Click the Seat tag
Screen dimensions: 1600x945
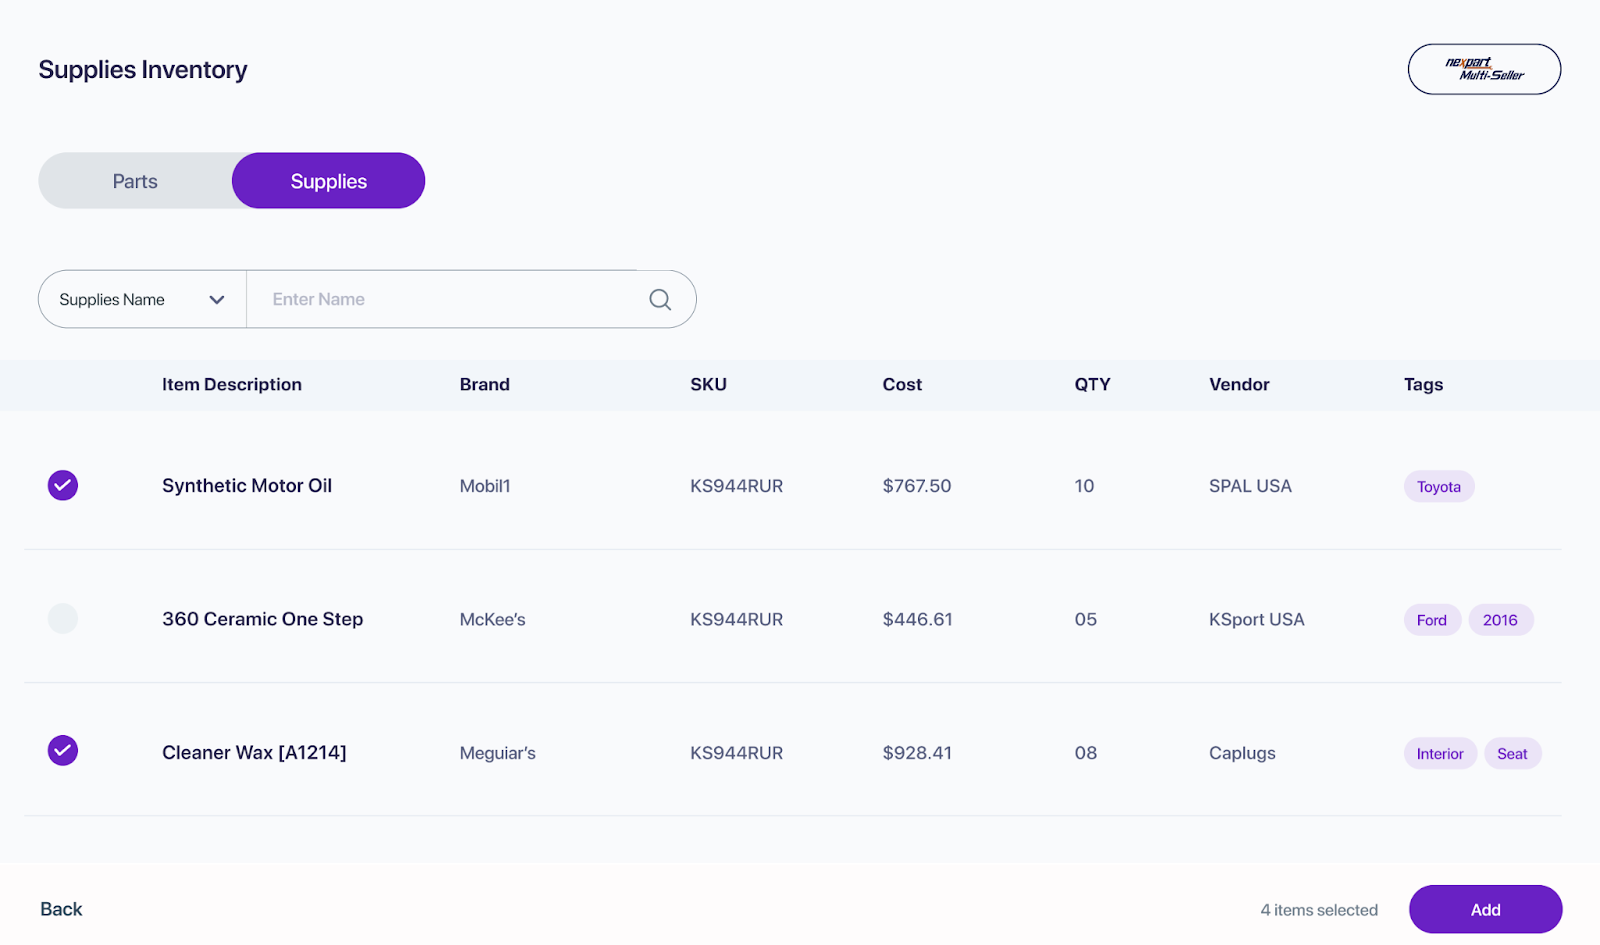pos(1512,754)
